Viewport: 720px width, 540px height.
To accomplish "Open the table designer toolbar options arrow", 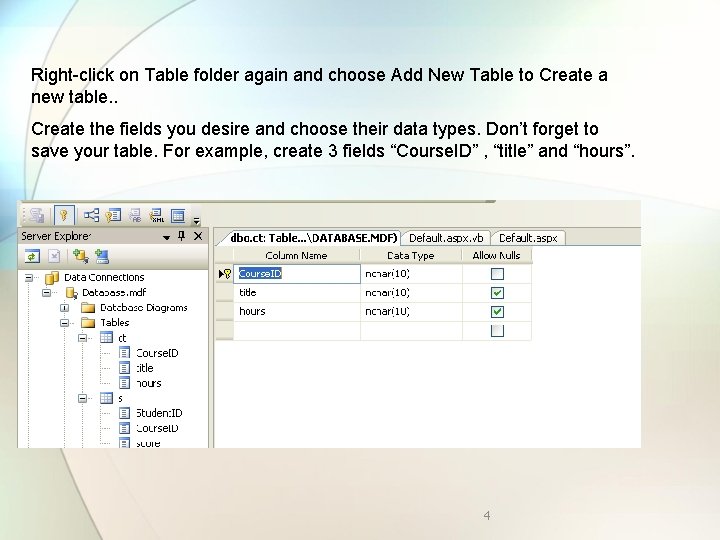I will [197, 220].
